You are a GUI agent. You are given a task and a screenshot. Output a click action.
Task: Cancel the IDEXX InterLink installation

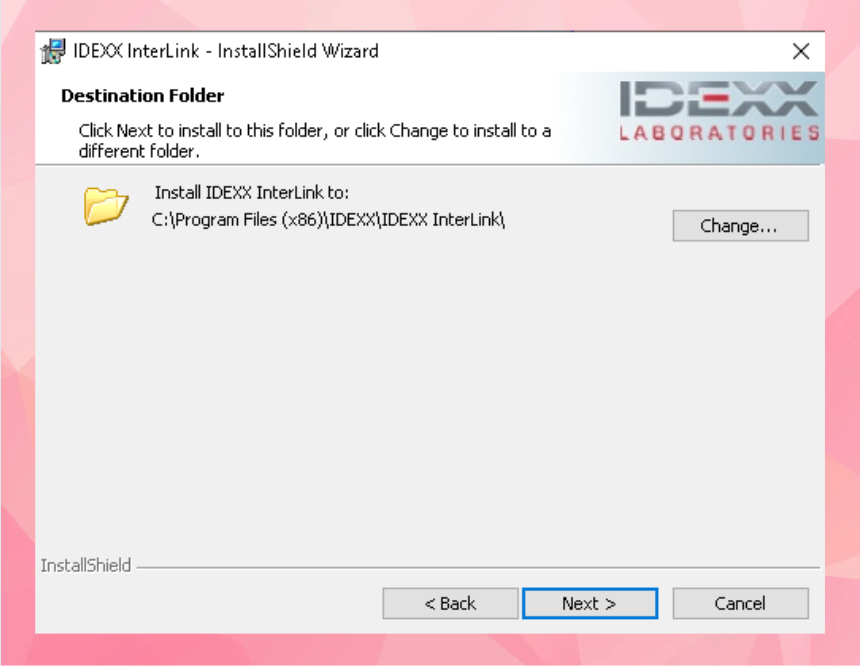[740, 603]
